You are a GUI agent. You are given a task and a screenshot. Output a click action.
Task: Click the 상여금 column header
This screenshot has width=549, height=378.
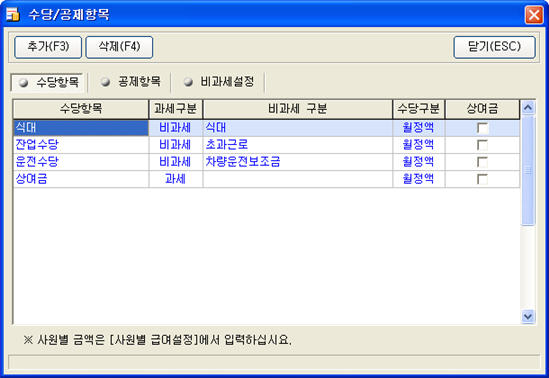point(482,109)
